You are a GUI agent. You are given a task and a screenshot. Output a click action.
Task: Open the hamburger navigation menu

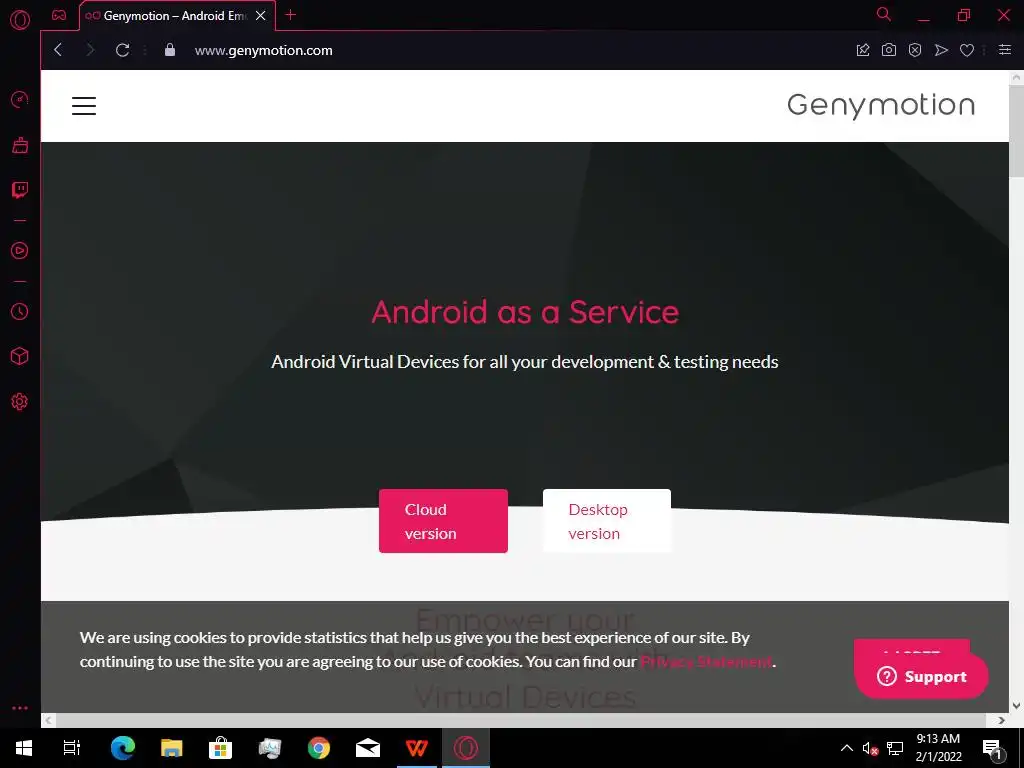[x=84, y=106]
